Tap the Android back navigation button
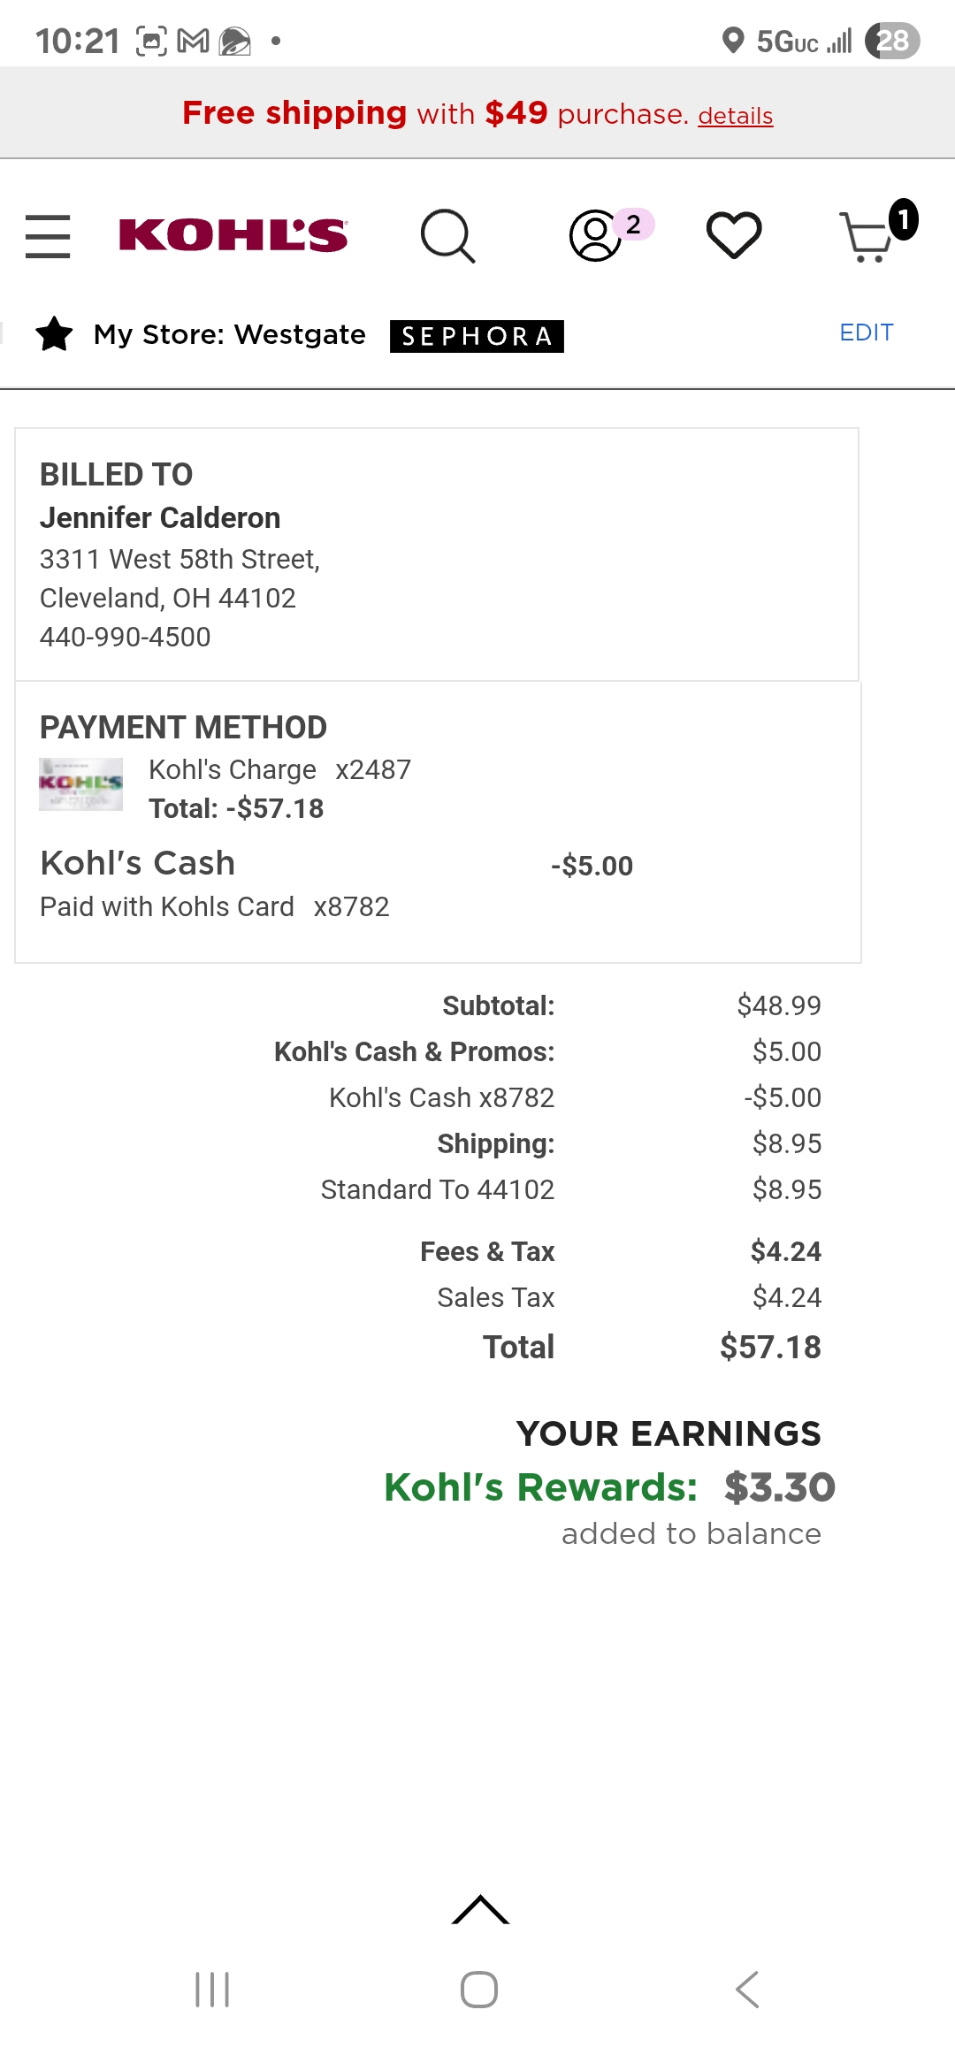This screenshot has width=955, height=2048. pos(747,1989)
